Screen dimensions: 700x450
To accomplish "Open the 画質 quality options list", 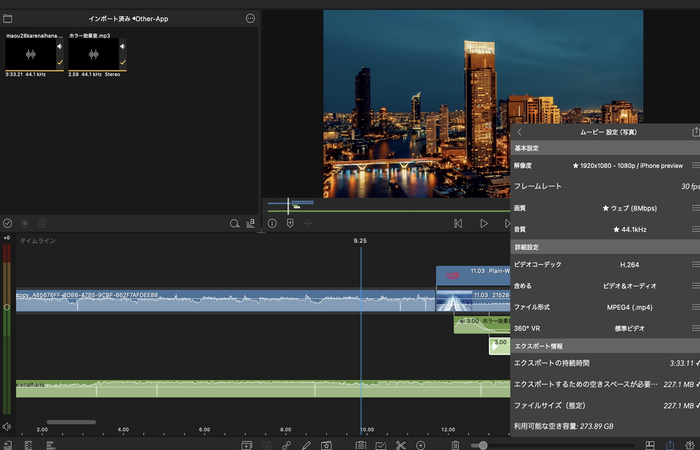I will 695,208.
